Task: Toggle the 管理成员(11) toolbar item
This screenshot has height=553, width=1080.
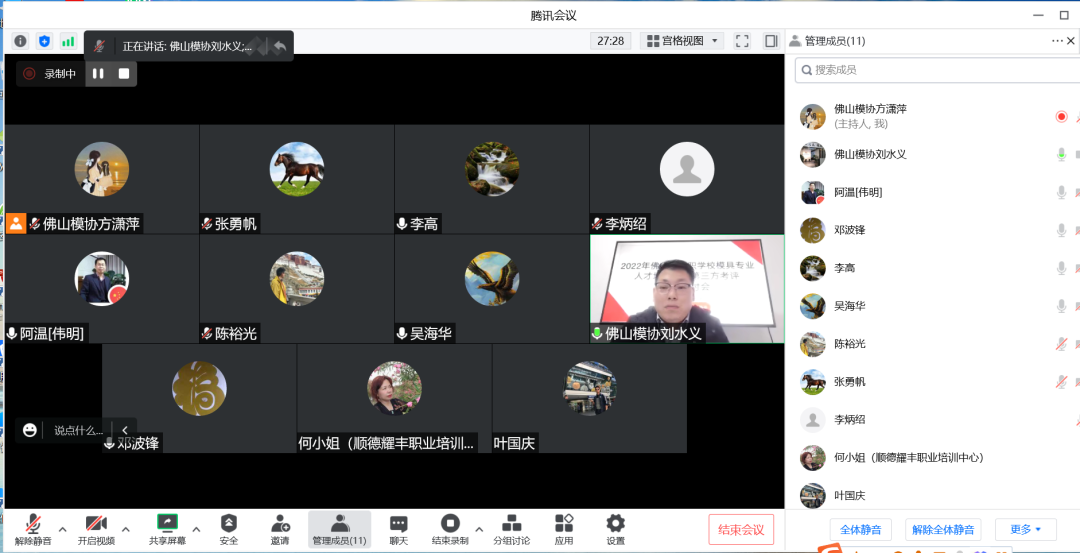Action: pos(339,528)
